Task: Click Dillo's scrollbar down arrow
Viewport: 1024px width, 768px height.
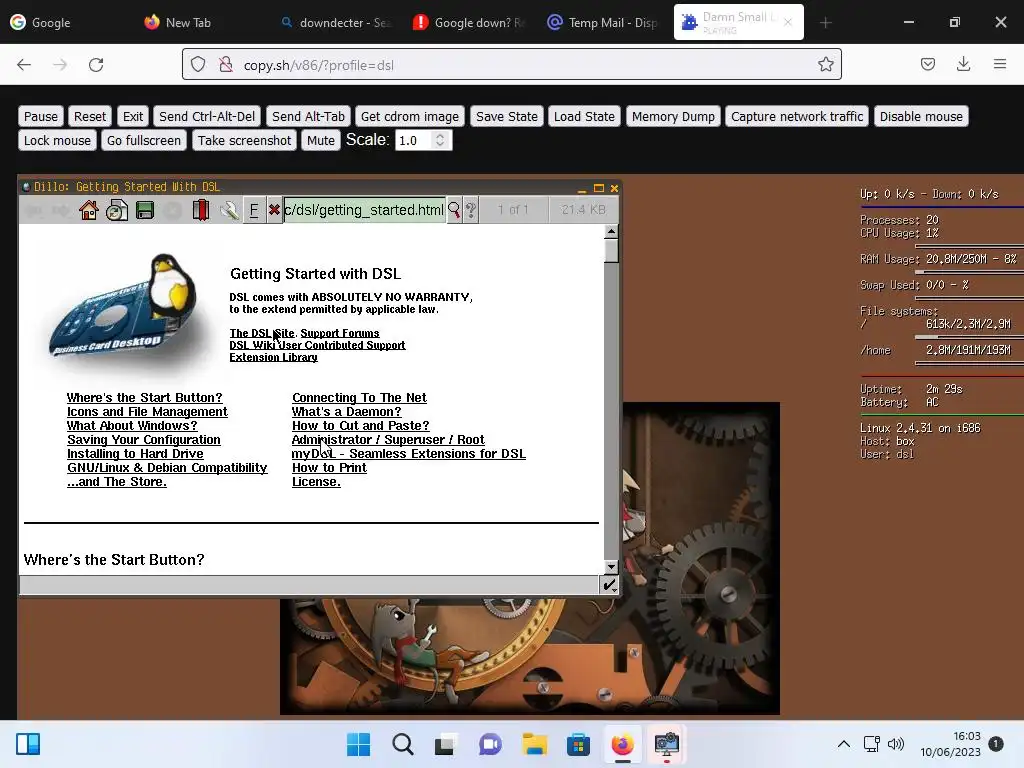Action: (x=611, y=567)
